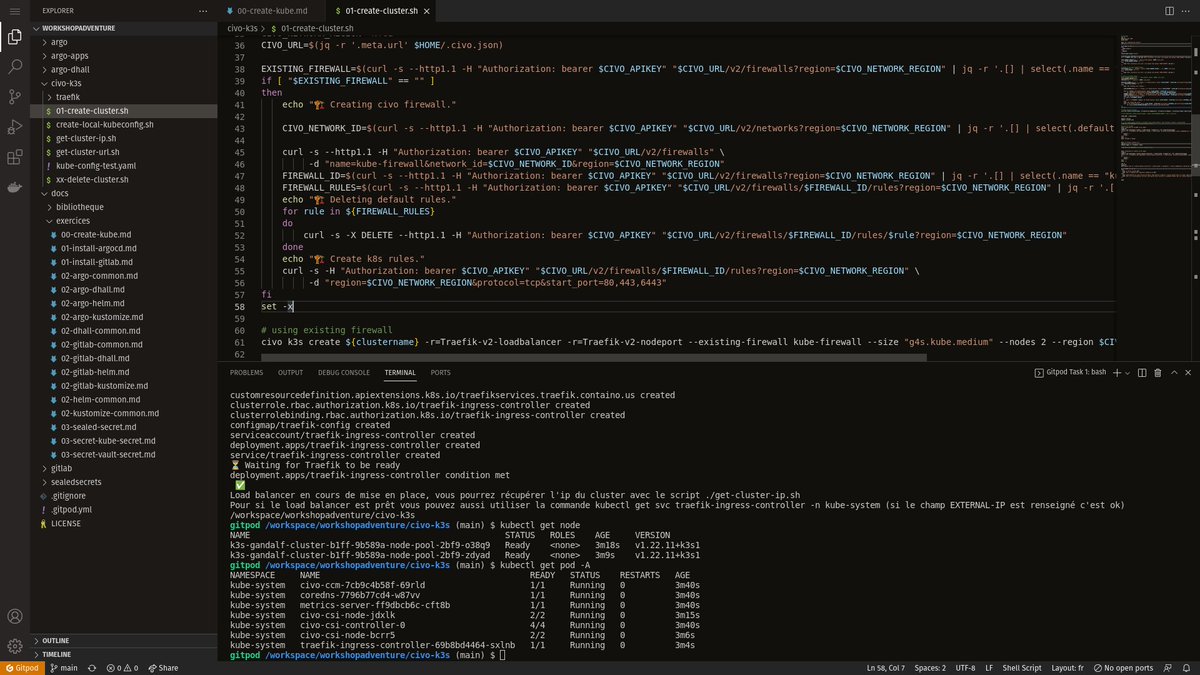Switch to the PORTS panel tab
Image resolution: width=1200 pixels, height=675 pixels.
440,372
